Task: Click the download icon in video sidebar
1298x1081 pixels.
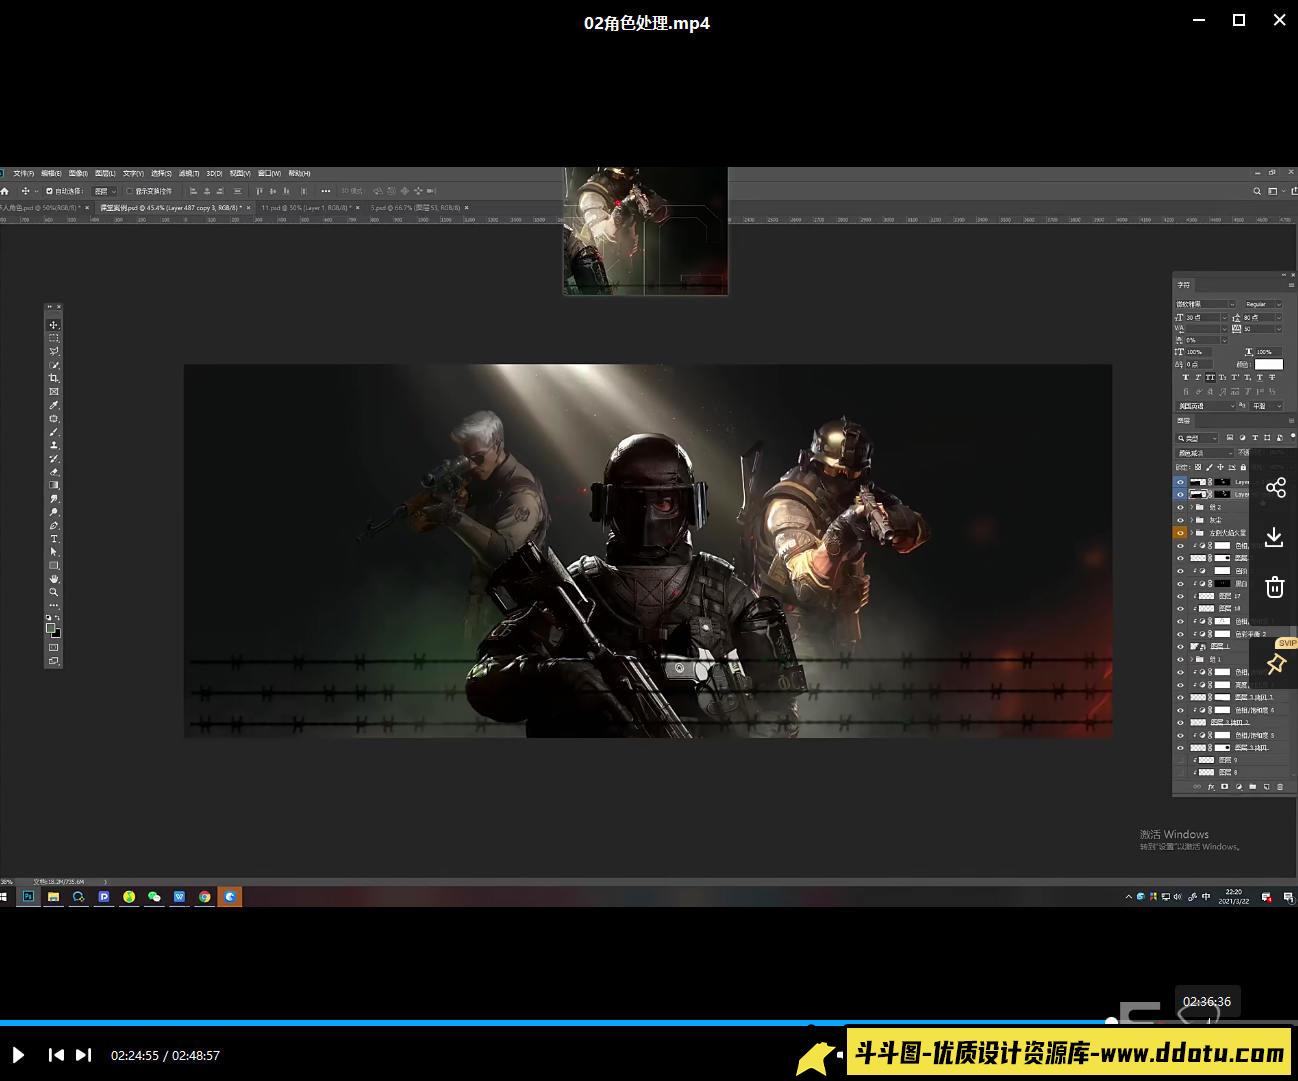Action: pos(1275,537)
